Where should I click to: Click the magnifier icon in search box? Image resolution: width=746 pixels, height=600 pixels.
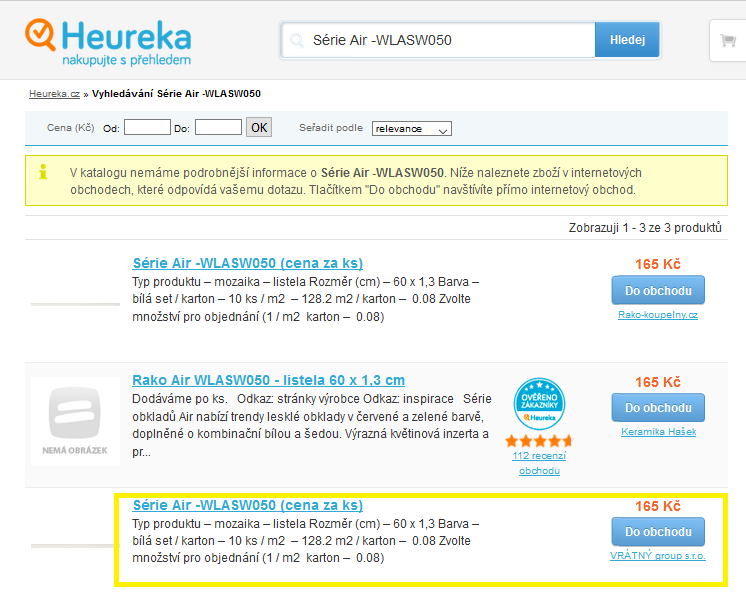(x=297, y=40)
